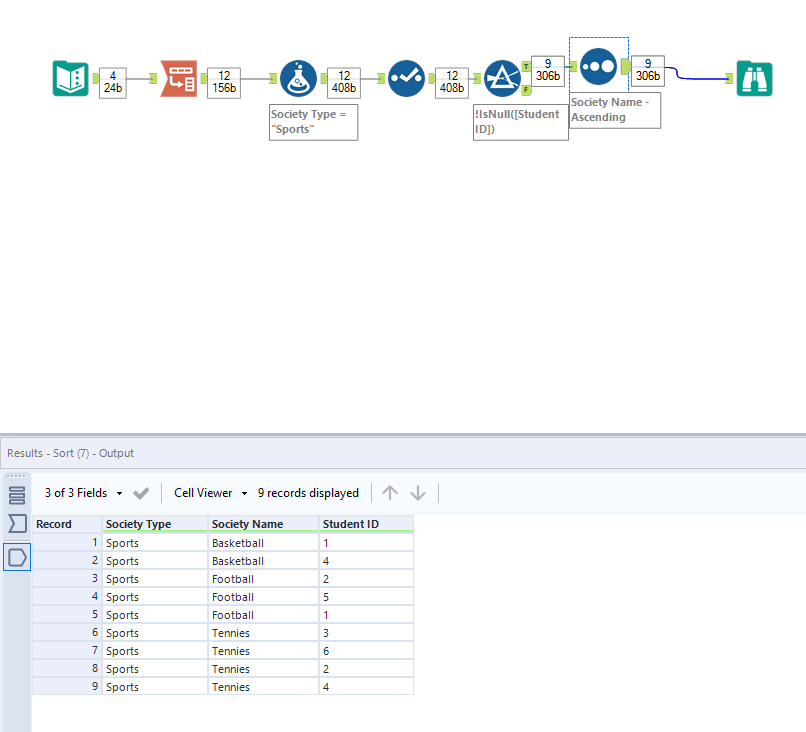Select Student ID cell in record 7
Screen dimensions: 806x732
click(x=366, y=651)
